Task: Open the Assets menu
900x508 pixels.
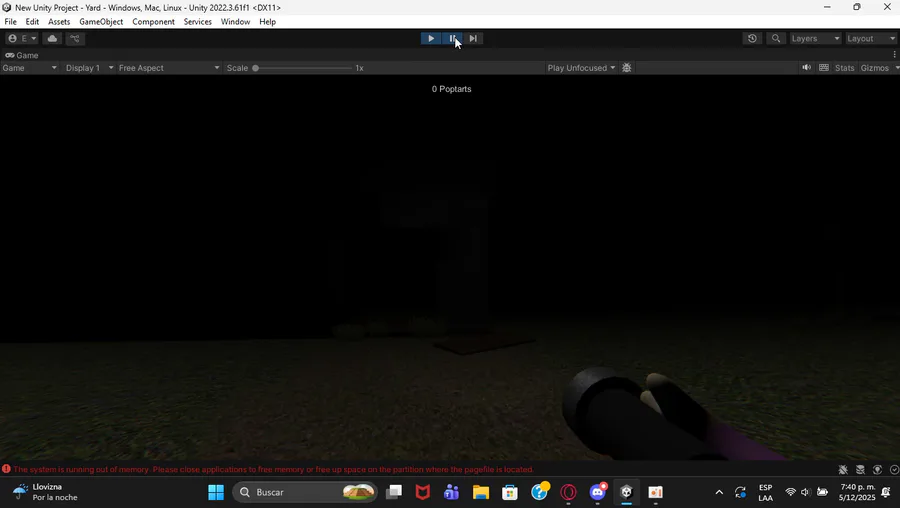Action: pyautogui.click(x=59, y=22)
